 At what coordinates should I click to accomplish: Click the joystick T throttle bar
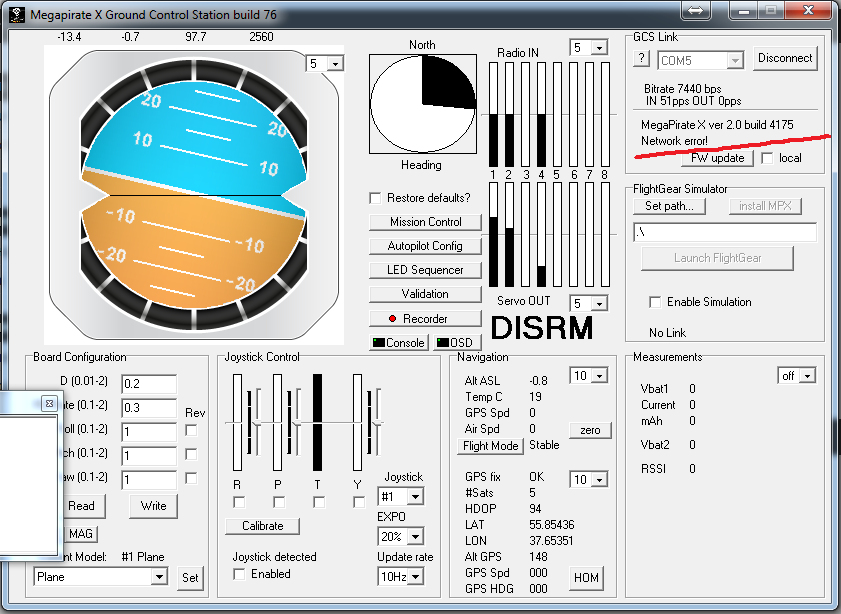pos(318,423)
